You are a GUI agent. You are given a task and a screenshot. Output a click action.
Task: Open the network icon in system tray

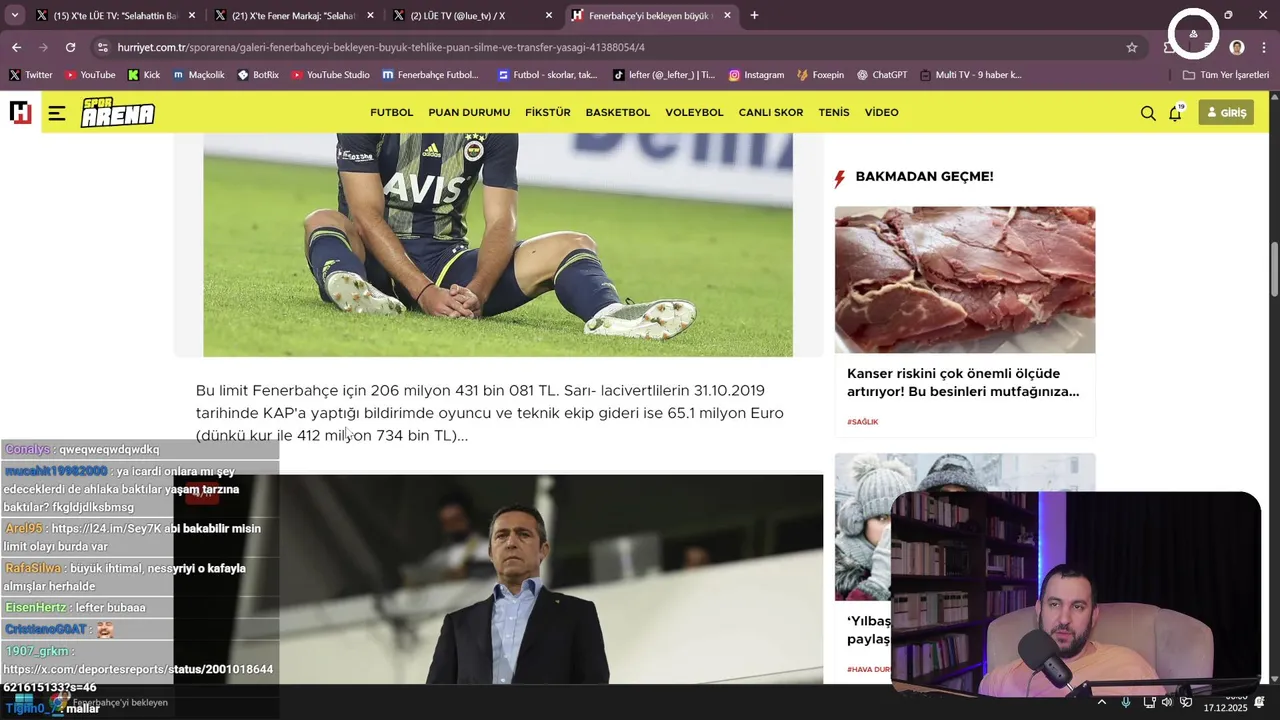[x=1149, y=702]
